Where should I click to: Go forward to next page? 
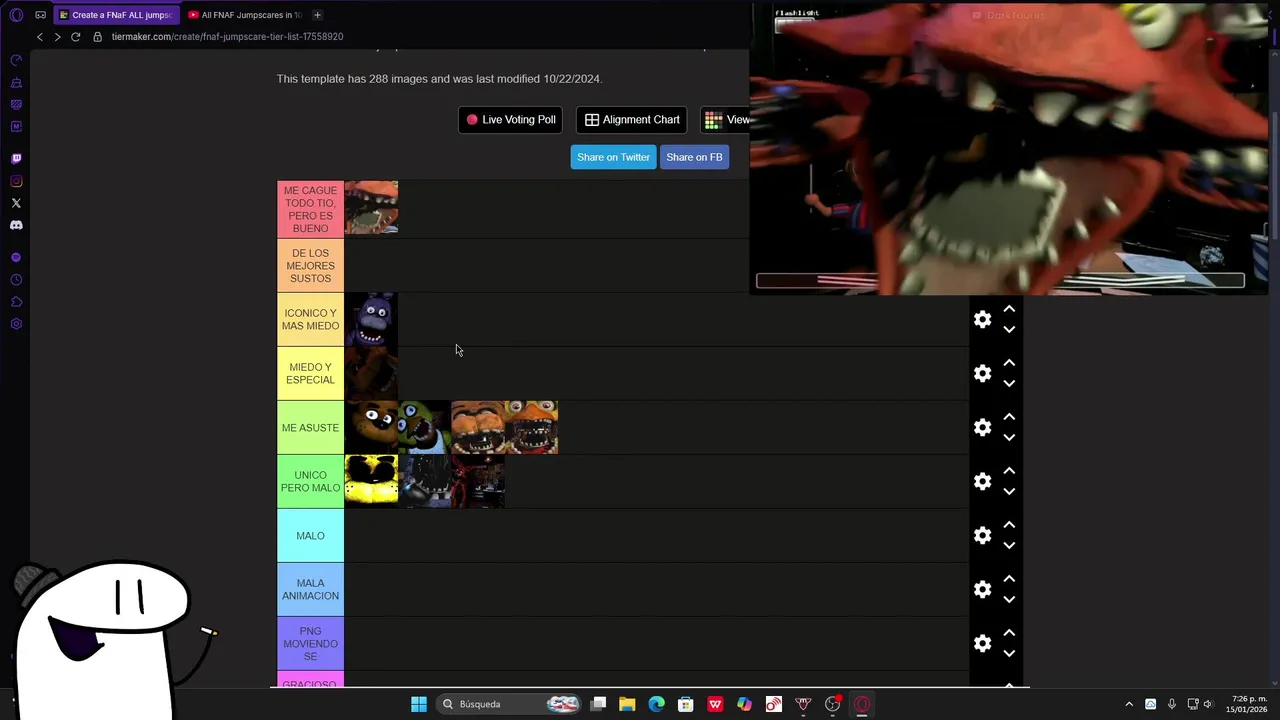click(57, 36)
